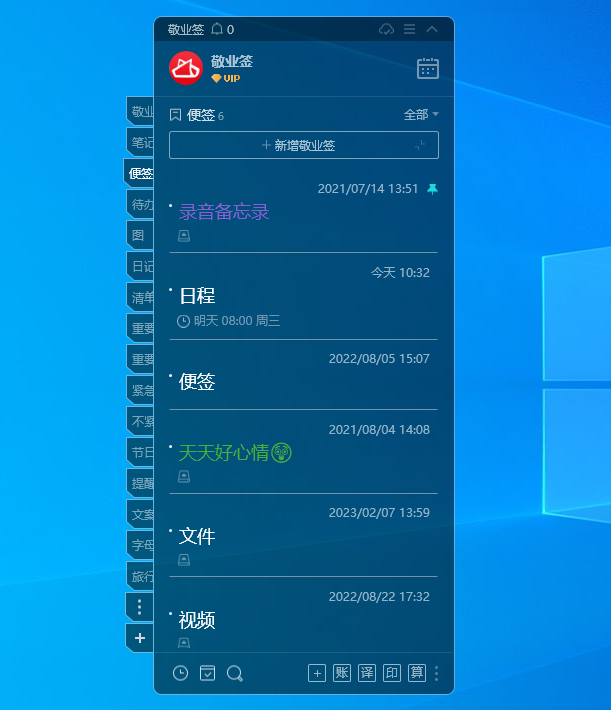Open the 印 tool icon

point(392,673)
